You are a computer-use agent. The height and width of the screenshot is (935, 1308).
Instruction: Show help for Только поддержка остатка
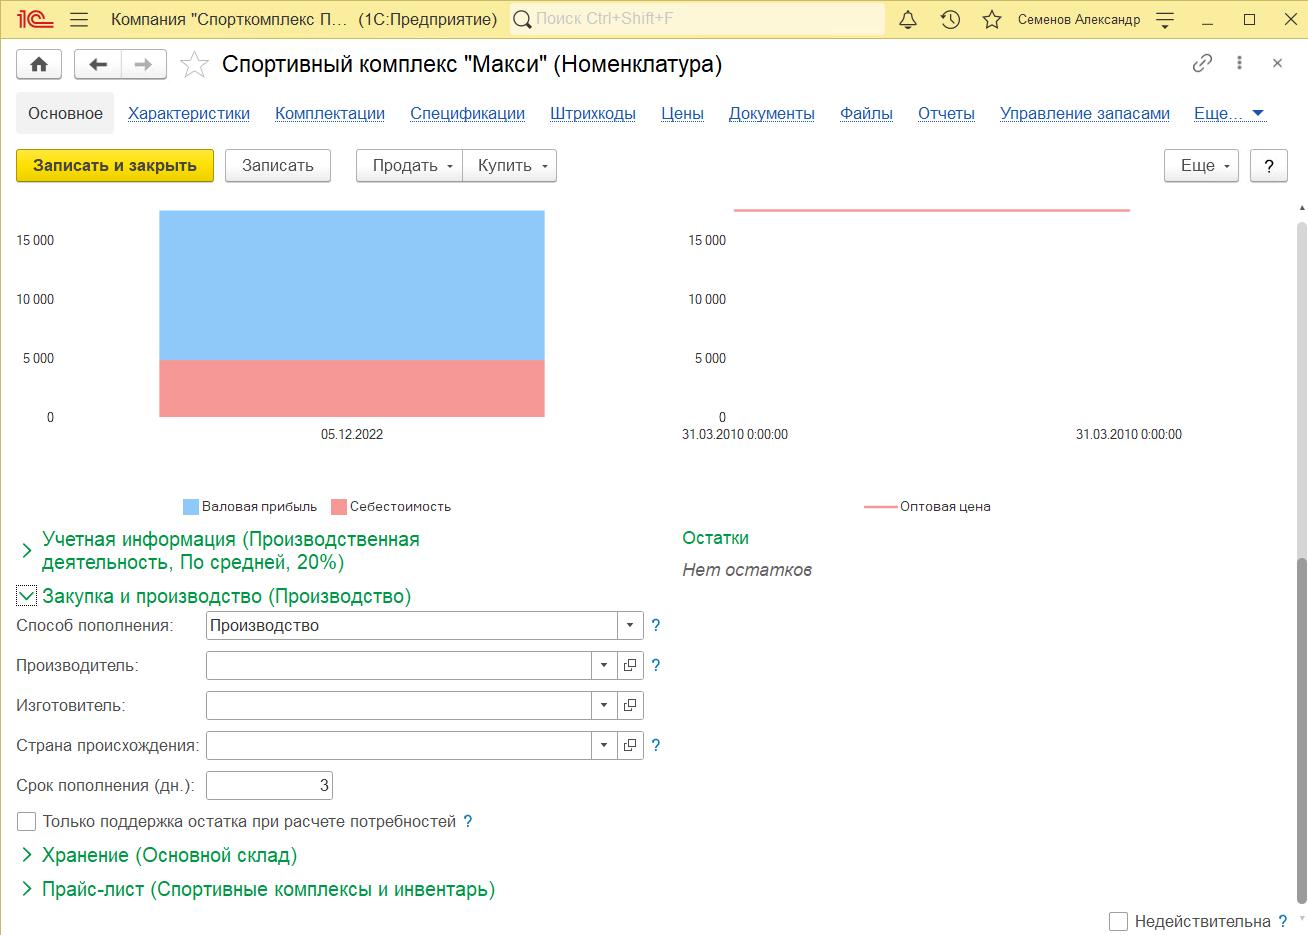(468, 821)
